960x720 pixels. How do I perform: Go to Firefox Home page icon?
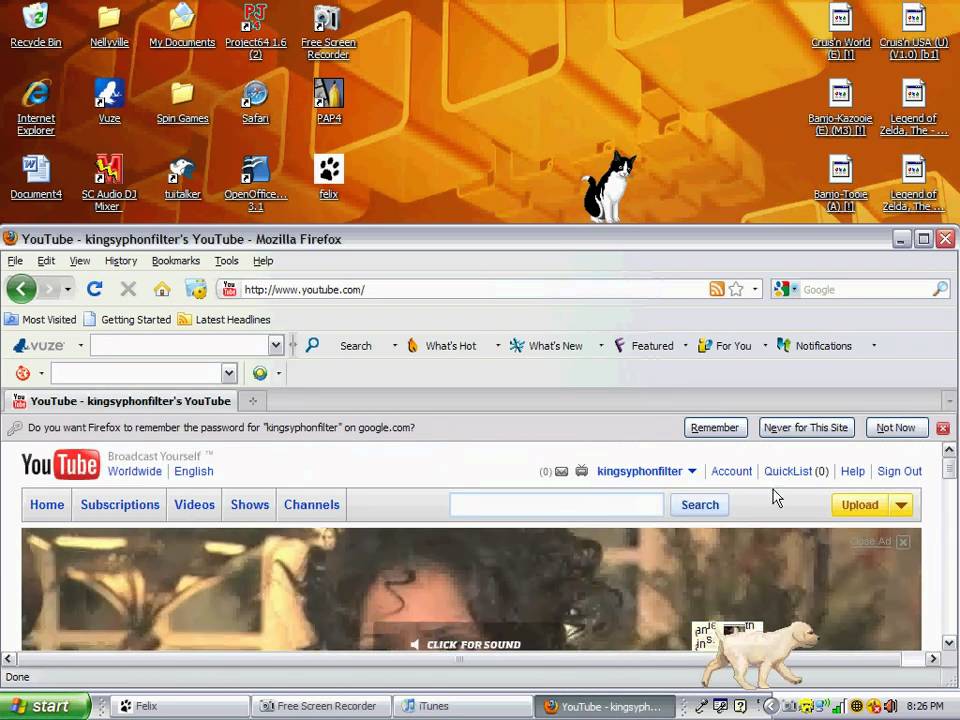click(162, 289)
